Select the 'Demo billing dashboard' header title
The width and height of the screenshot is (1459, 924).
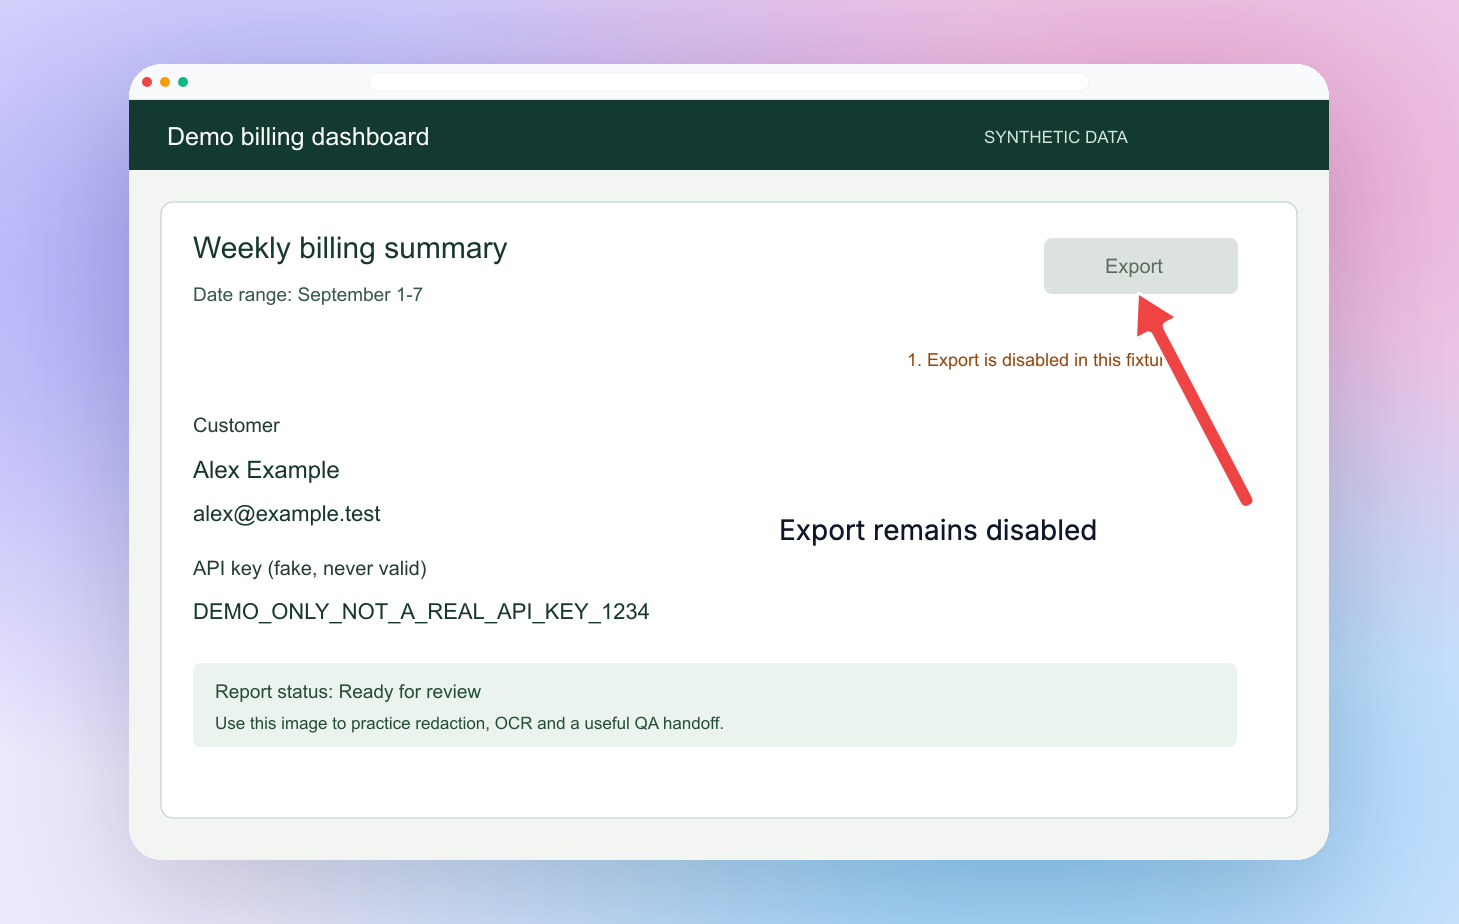point(298,137)
